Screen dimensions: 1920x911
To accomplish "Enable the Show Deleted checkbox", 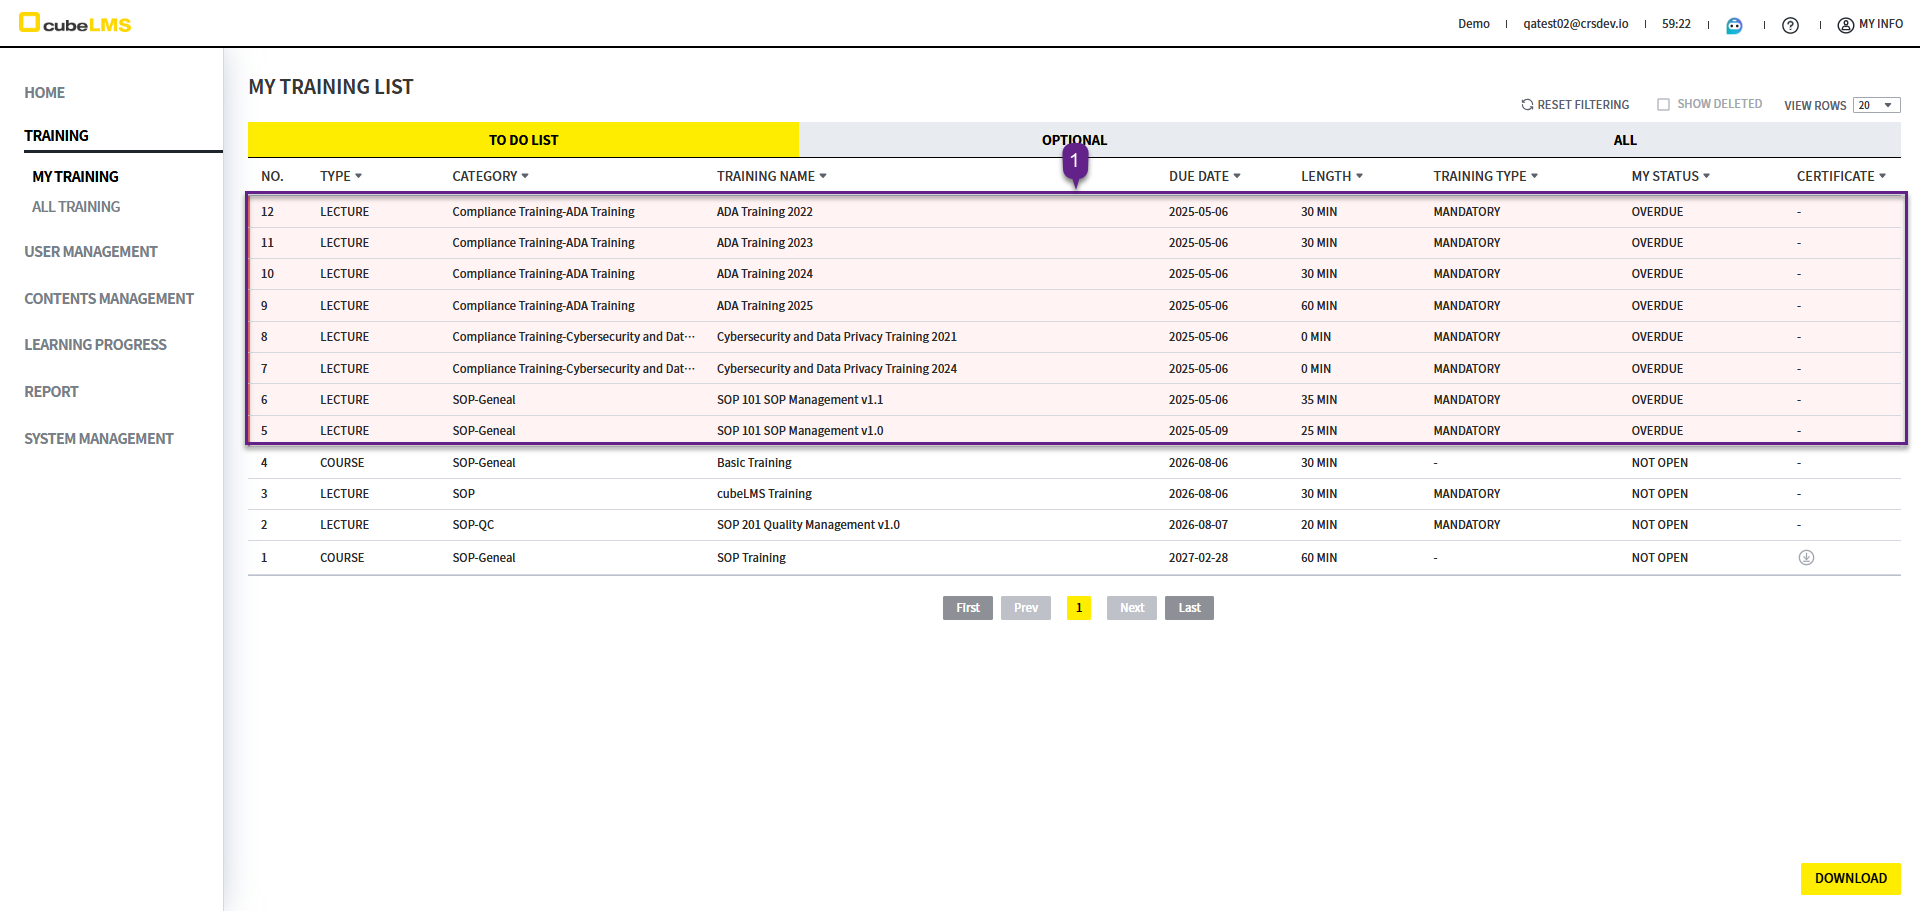I will tap(1664, 105).
